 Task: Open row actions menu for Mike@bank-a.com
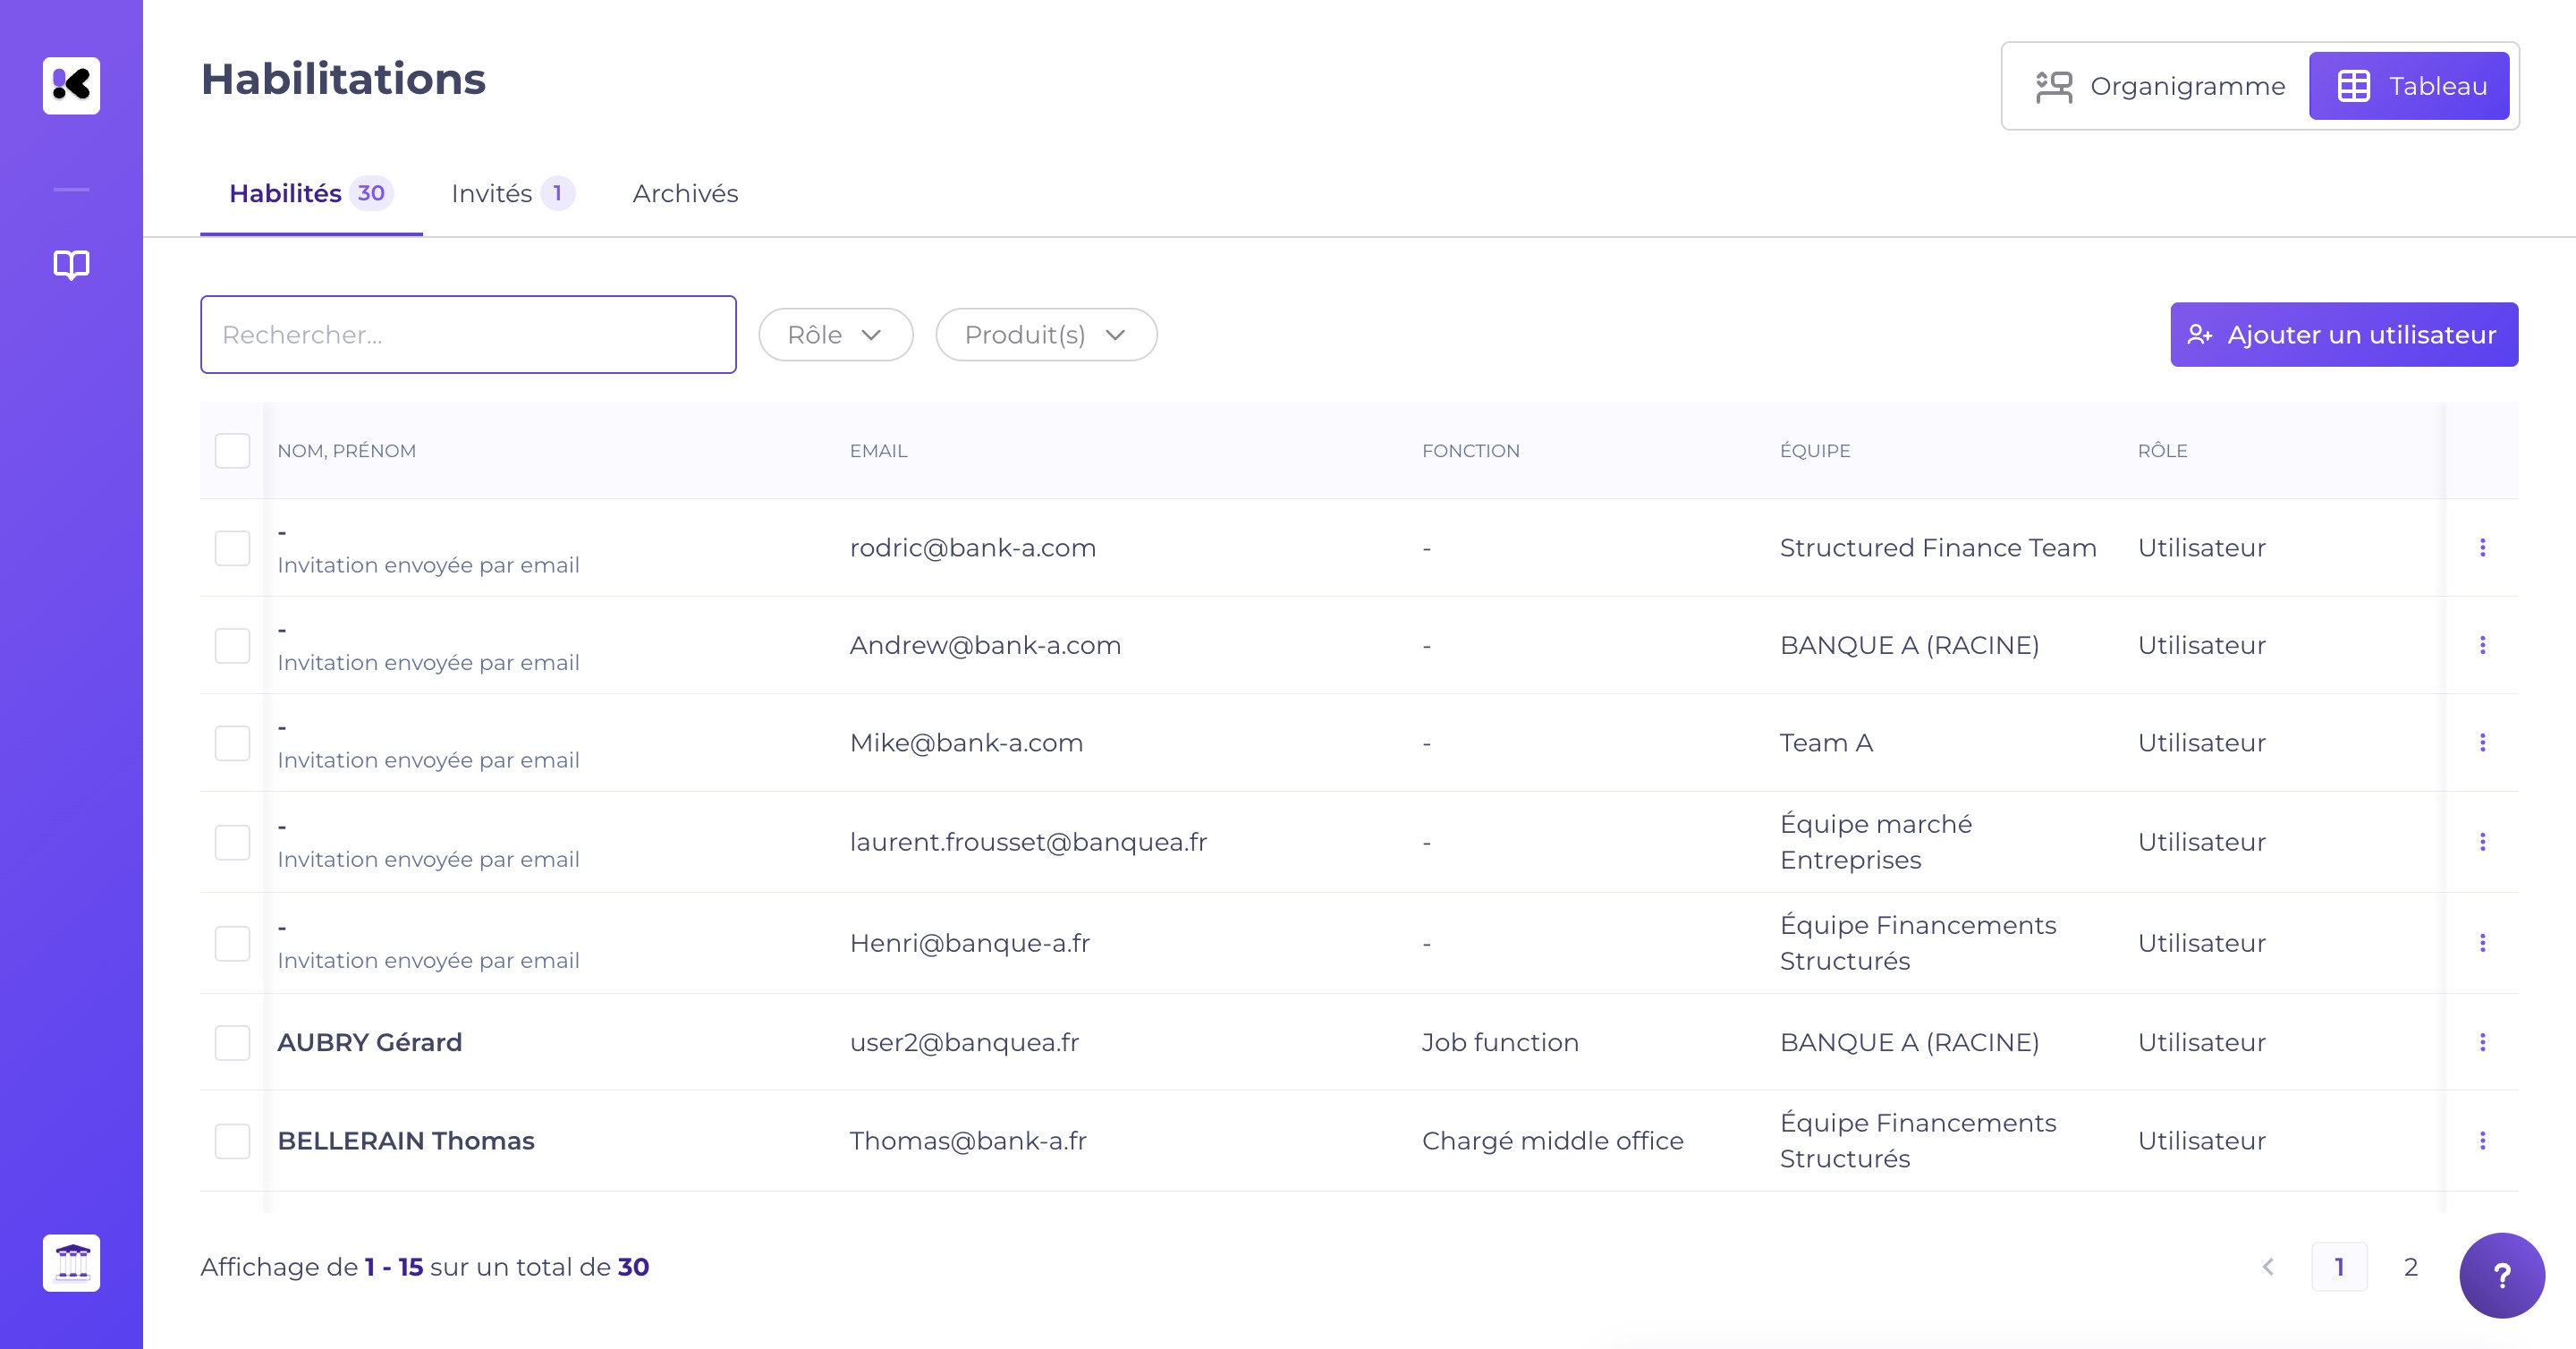click(2482, 742)
